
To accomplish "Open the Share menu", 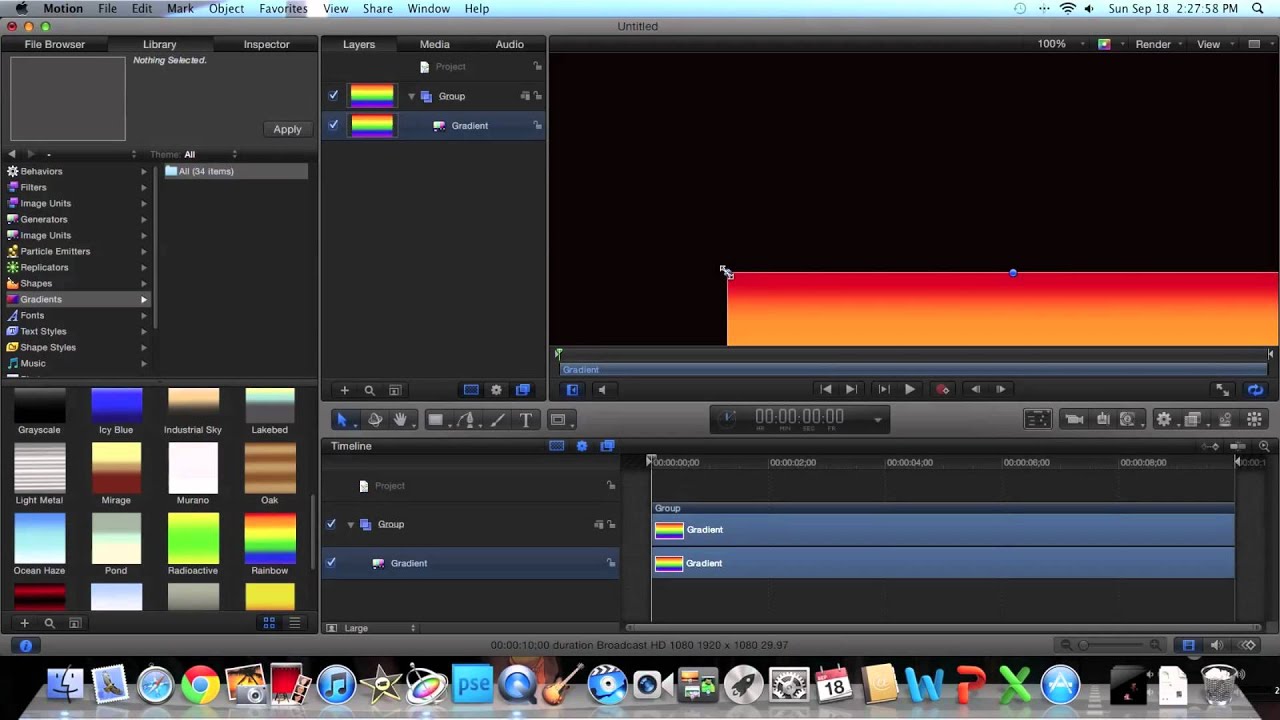I will [x=377, y=8].
